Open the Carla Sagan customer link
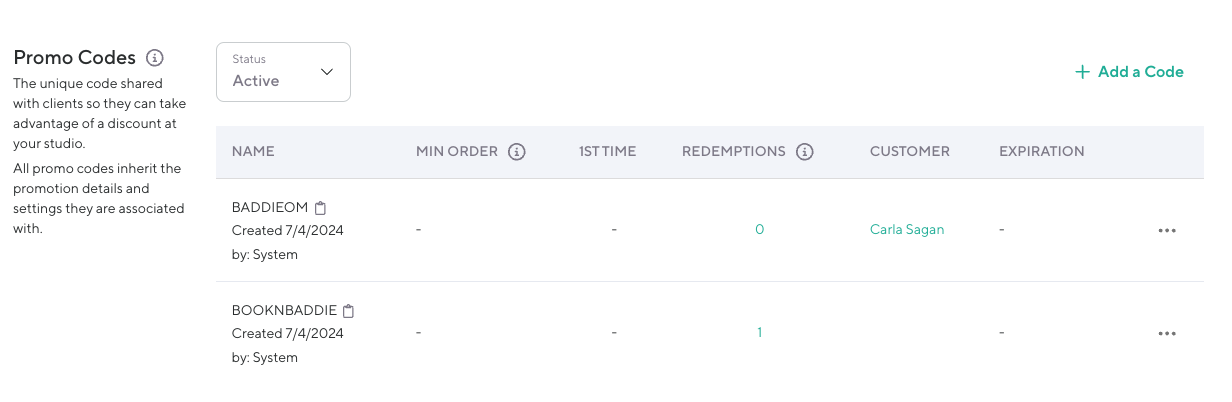The height and width of the screenshot is (402, 1232). [x=907, y=230]
